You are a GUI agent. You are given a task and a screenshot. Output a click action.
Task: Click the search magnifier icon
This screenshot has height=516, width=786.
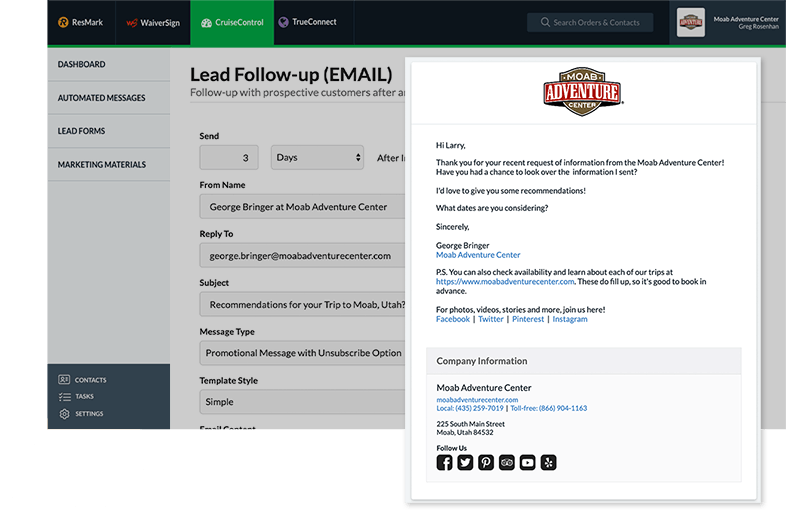[545, 23]
